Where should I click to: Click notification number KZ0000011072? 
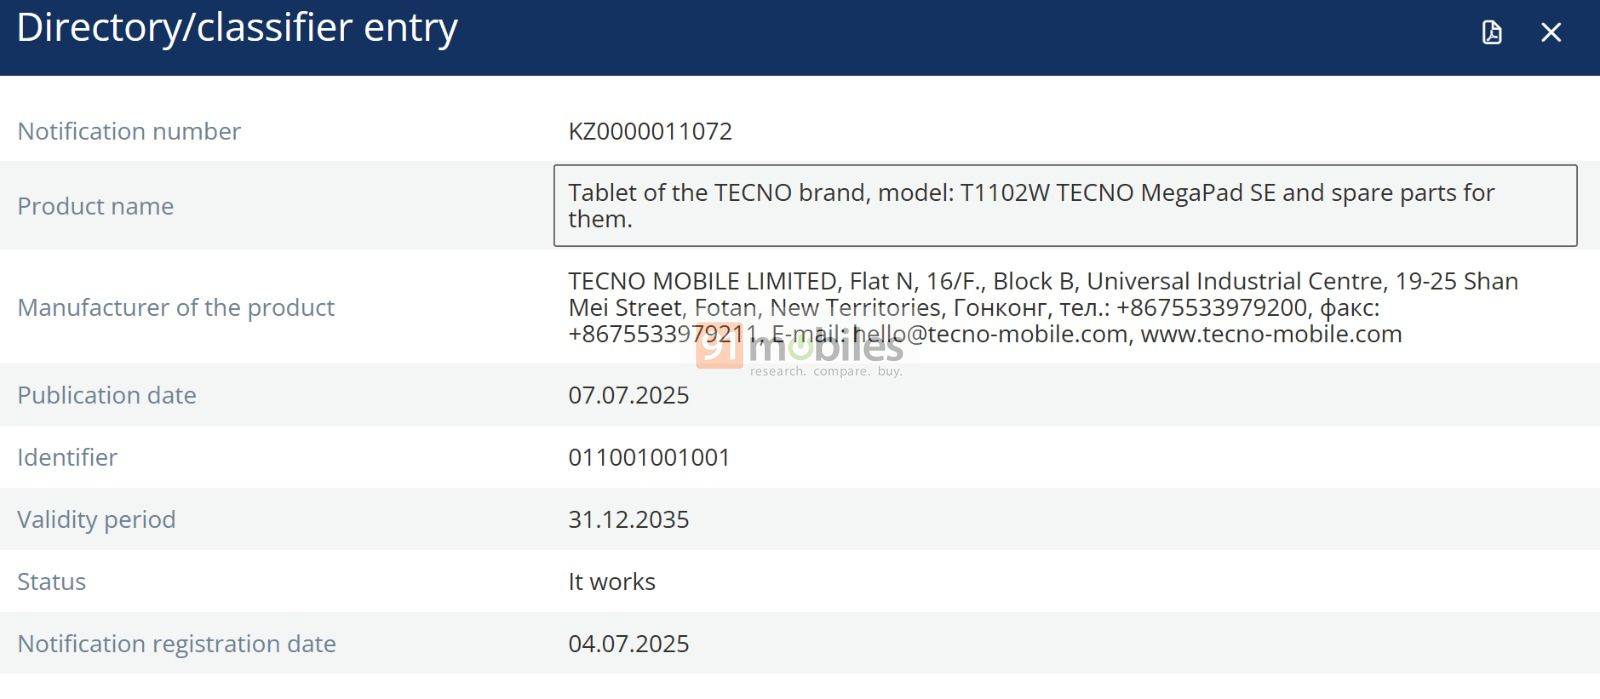tap(650, 131)
